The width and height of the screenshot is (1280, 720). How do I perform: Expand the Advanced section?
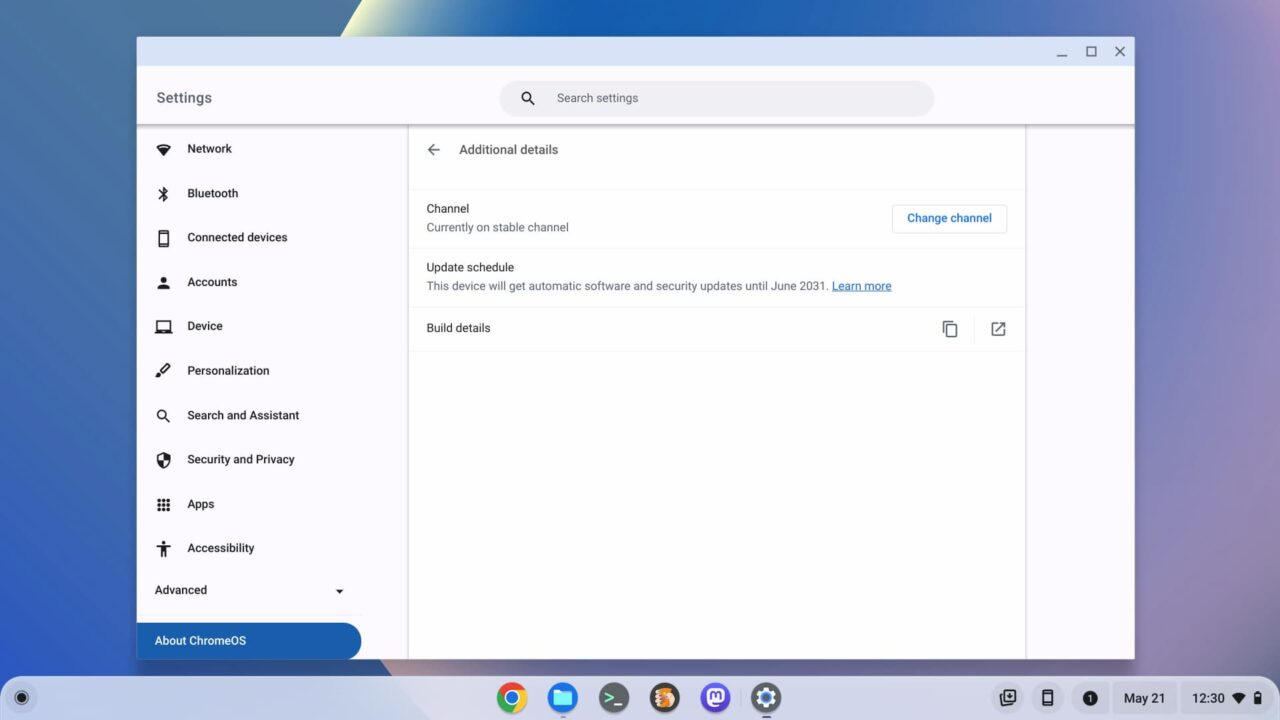pos(249,591)
